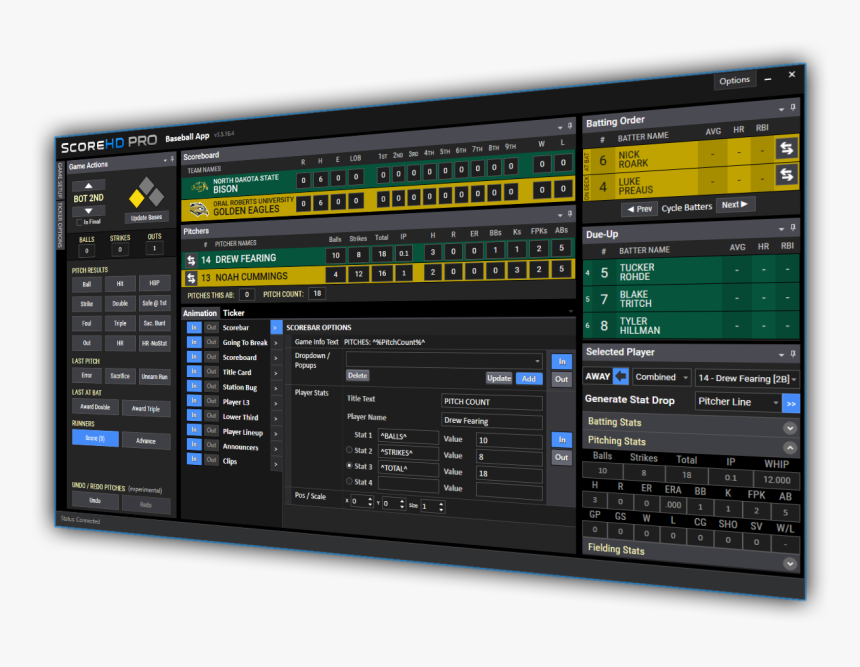Switch to the Ticker tab

pos(233,313)
